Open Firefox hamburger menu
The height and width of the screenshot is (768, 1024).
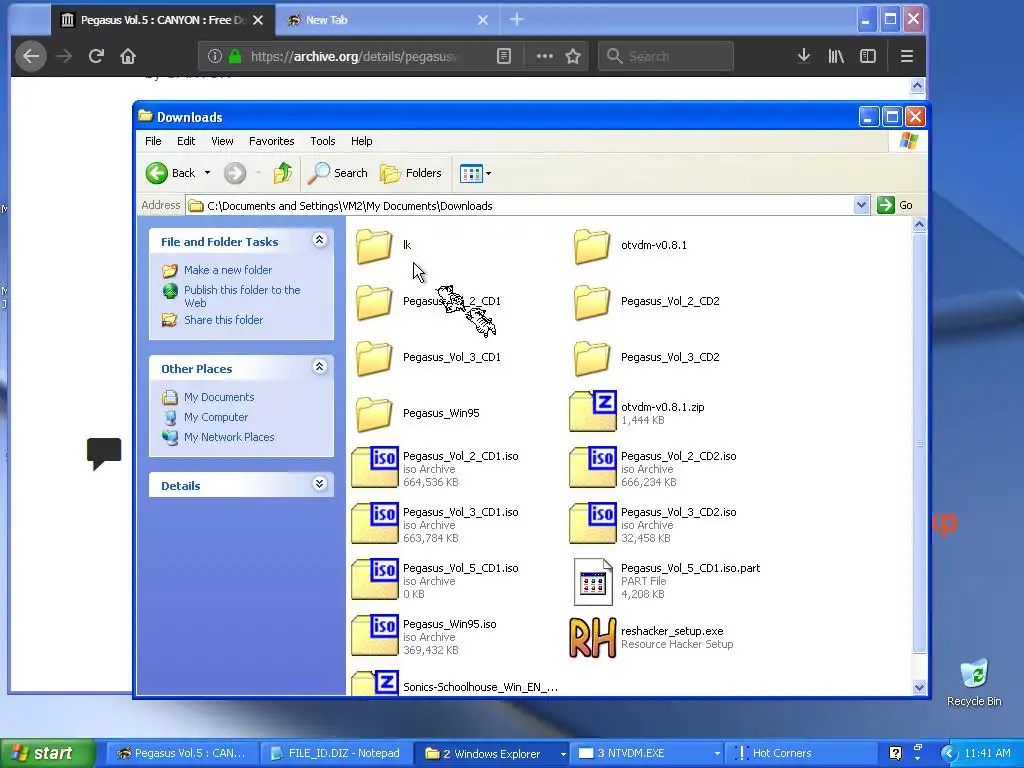(x=906, y=56)
